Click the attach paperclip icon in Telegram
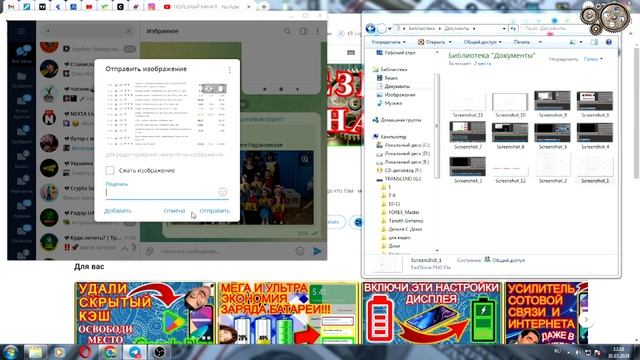The width and height of the screenshot is (640, 360). [149, 251]
